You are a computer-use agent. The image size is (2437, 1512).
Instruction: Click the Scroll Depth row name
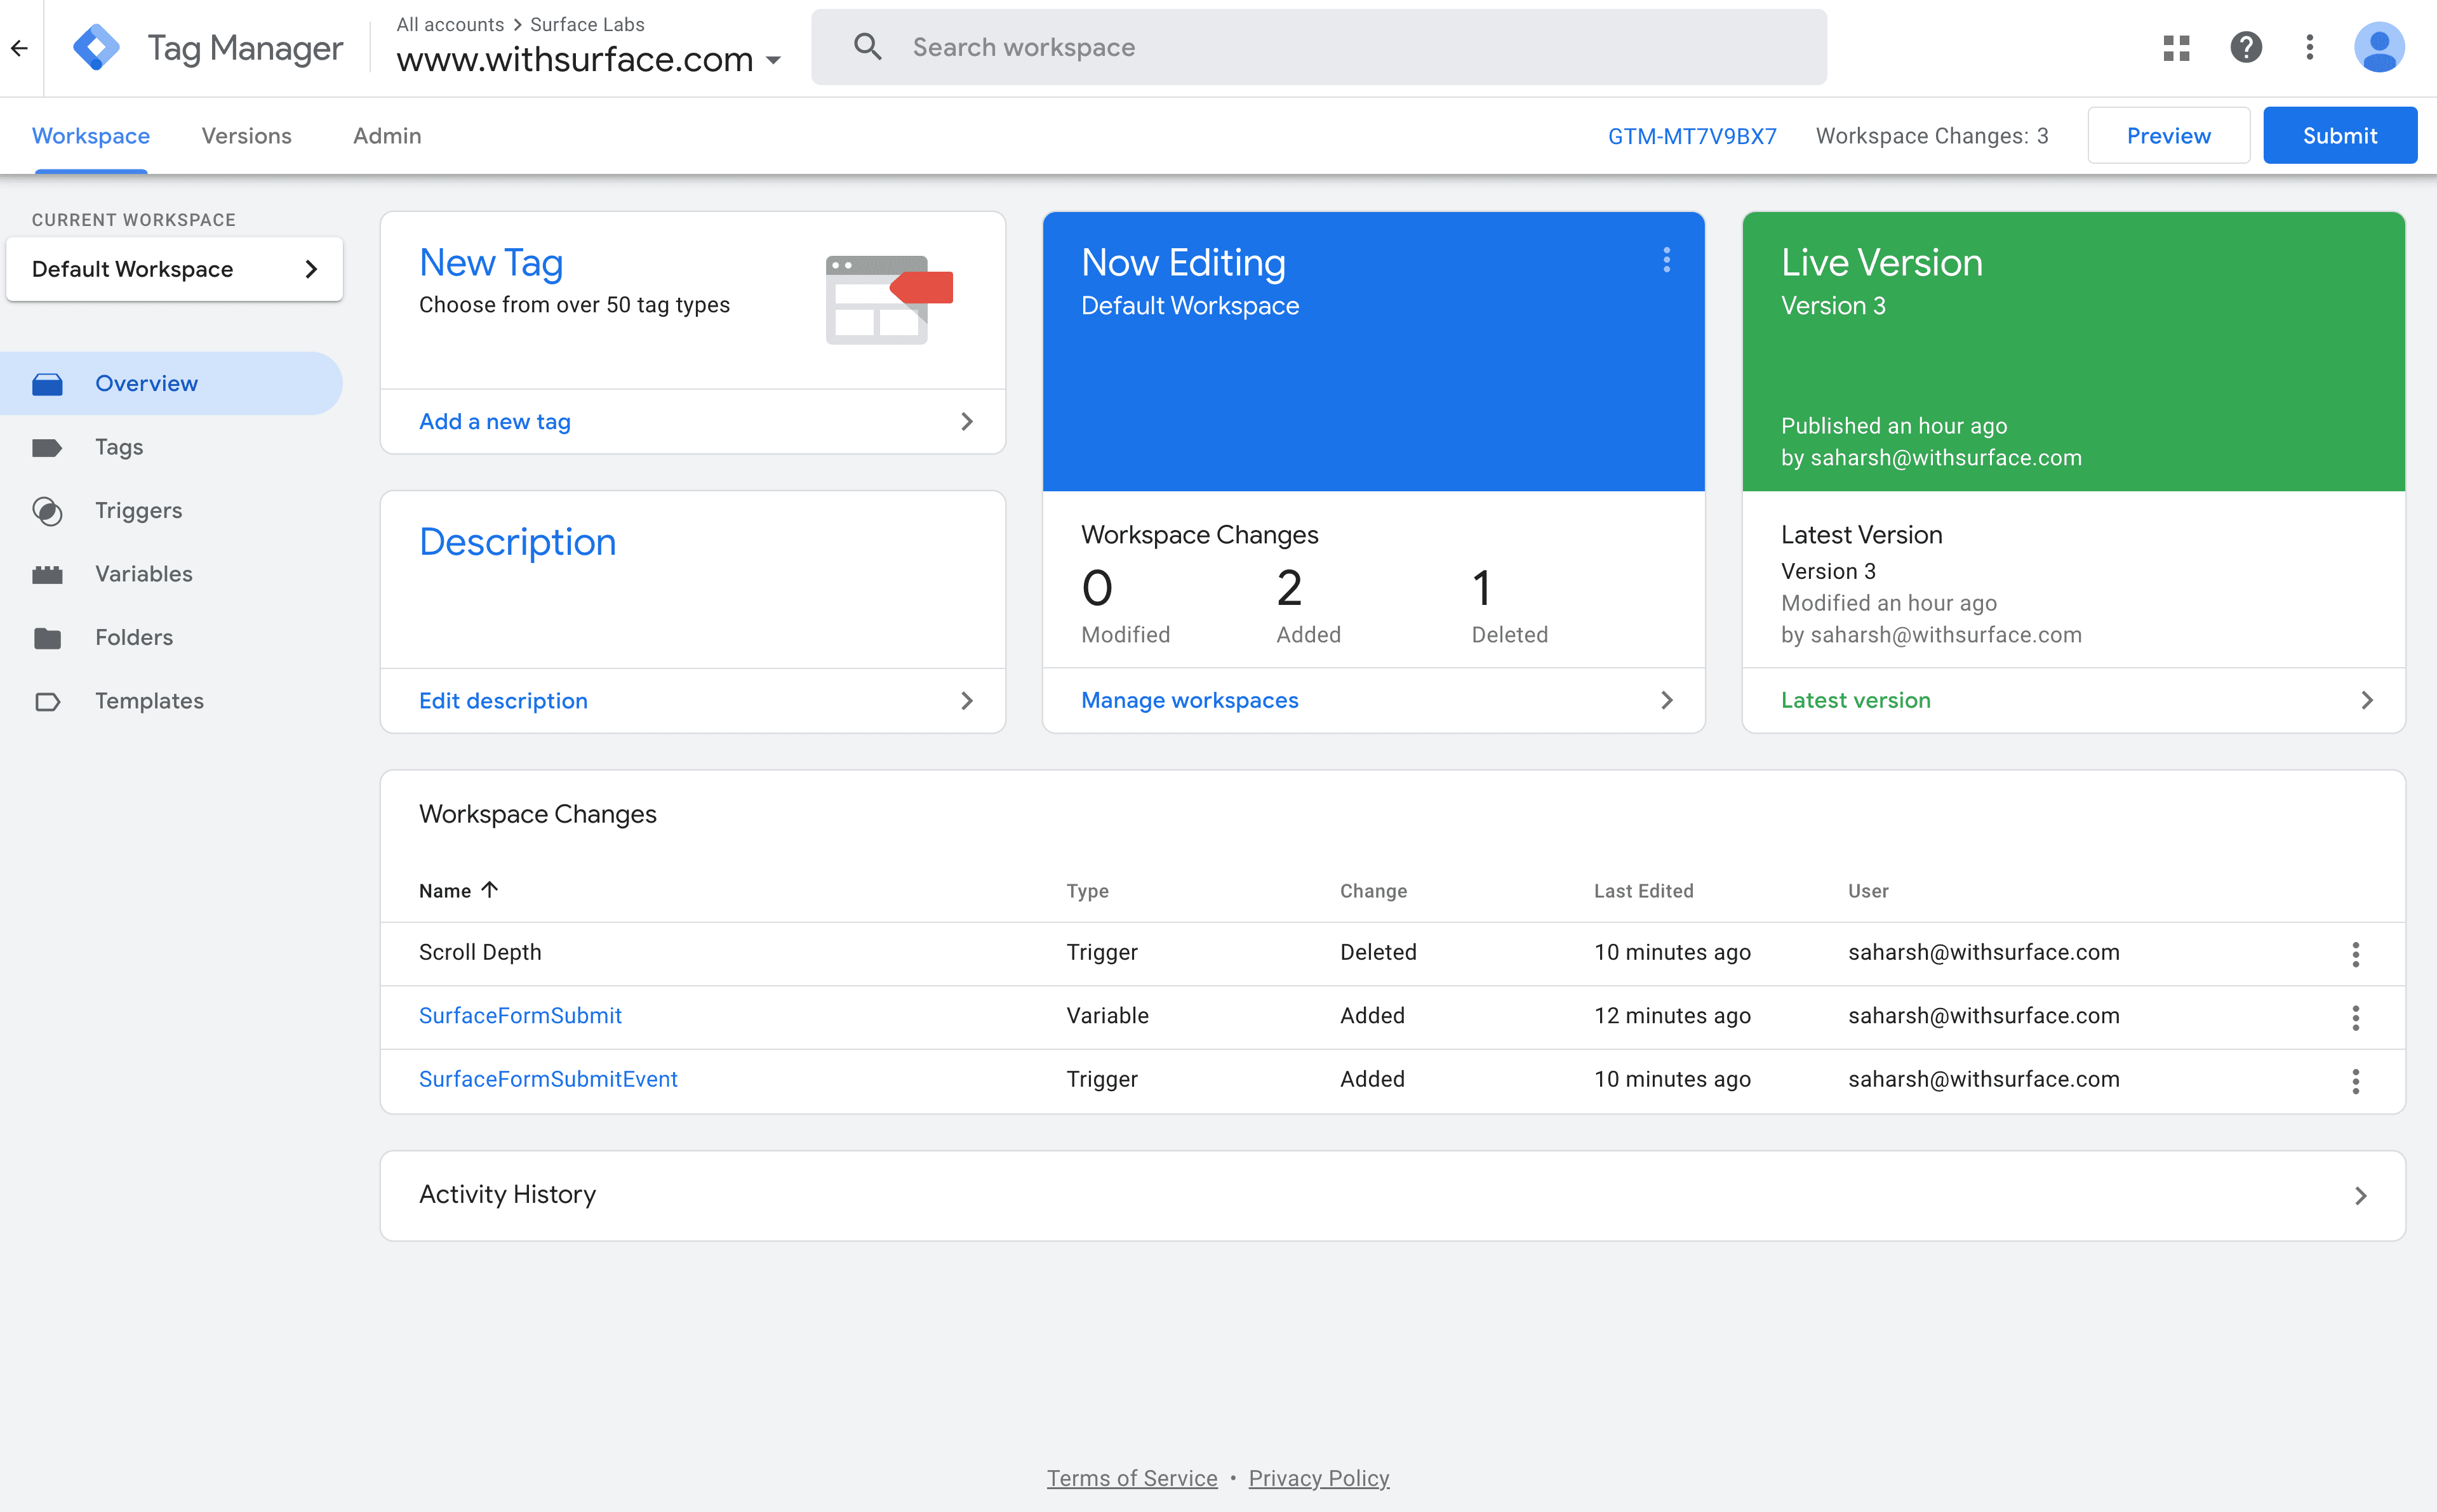coord(480,952)
